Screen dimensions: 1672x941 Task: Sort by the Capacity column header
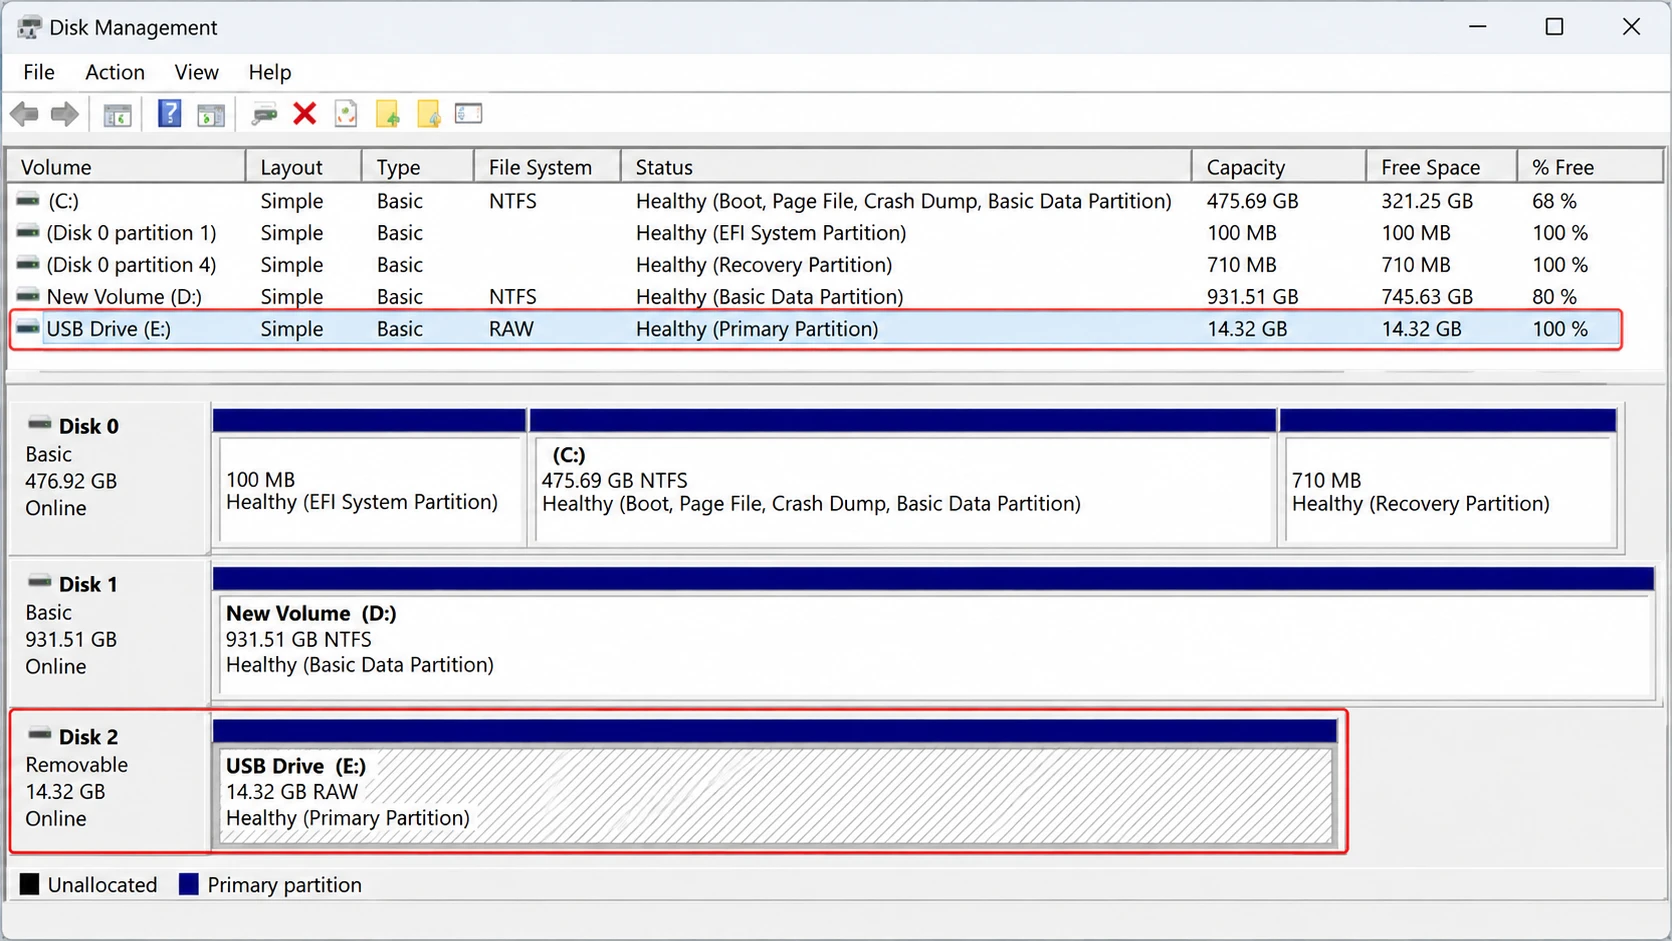1278,167
